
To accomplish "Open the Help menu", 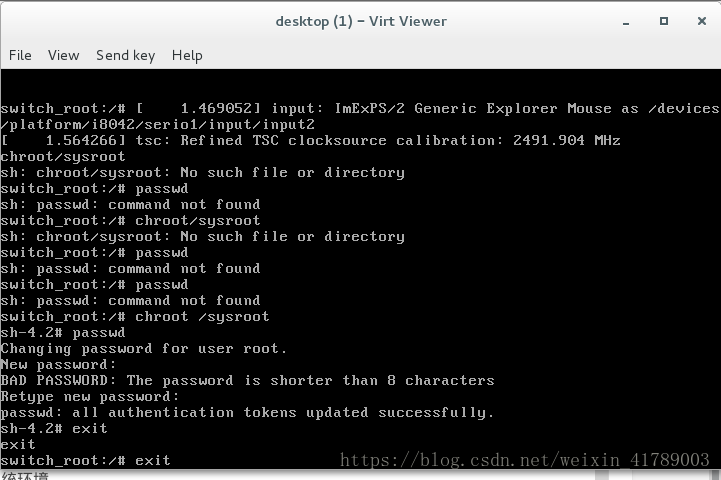I will [187, 56].
